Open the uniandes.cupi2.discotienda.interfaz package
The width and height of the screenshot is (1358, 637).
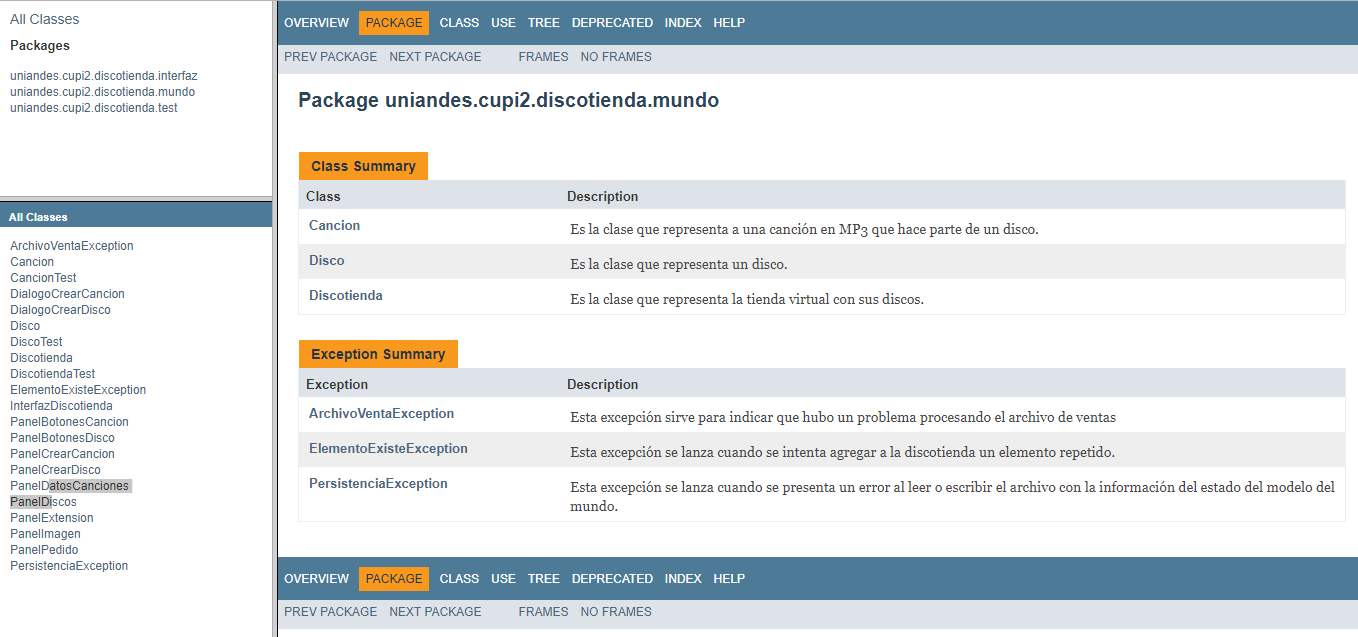point(103,75)
